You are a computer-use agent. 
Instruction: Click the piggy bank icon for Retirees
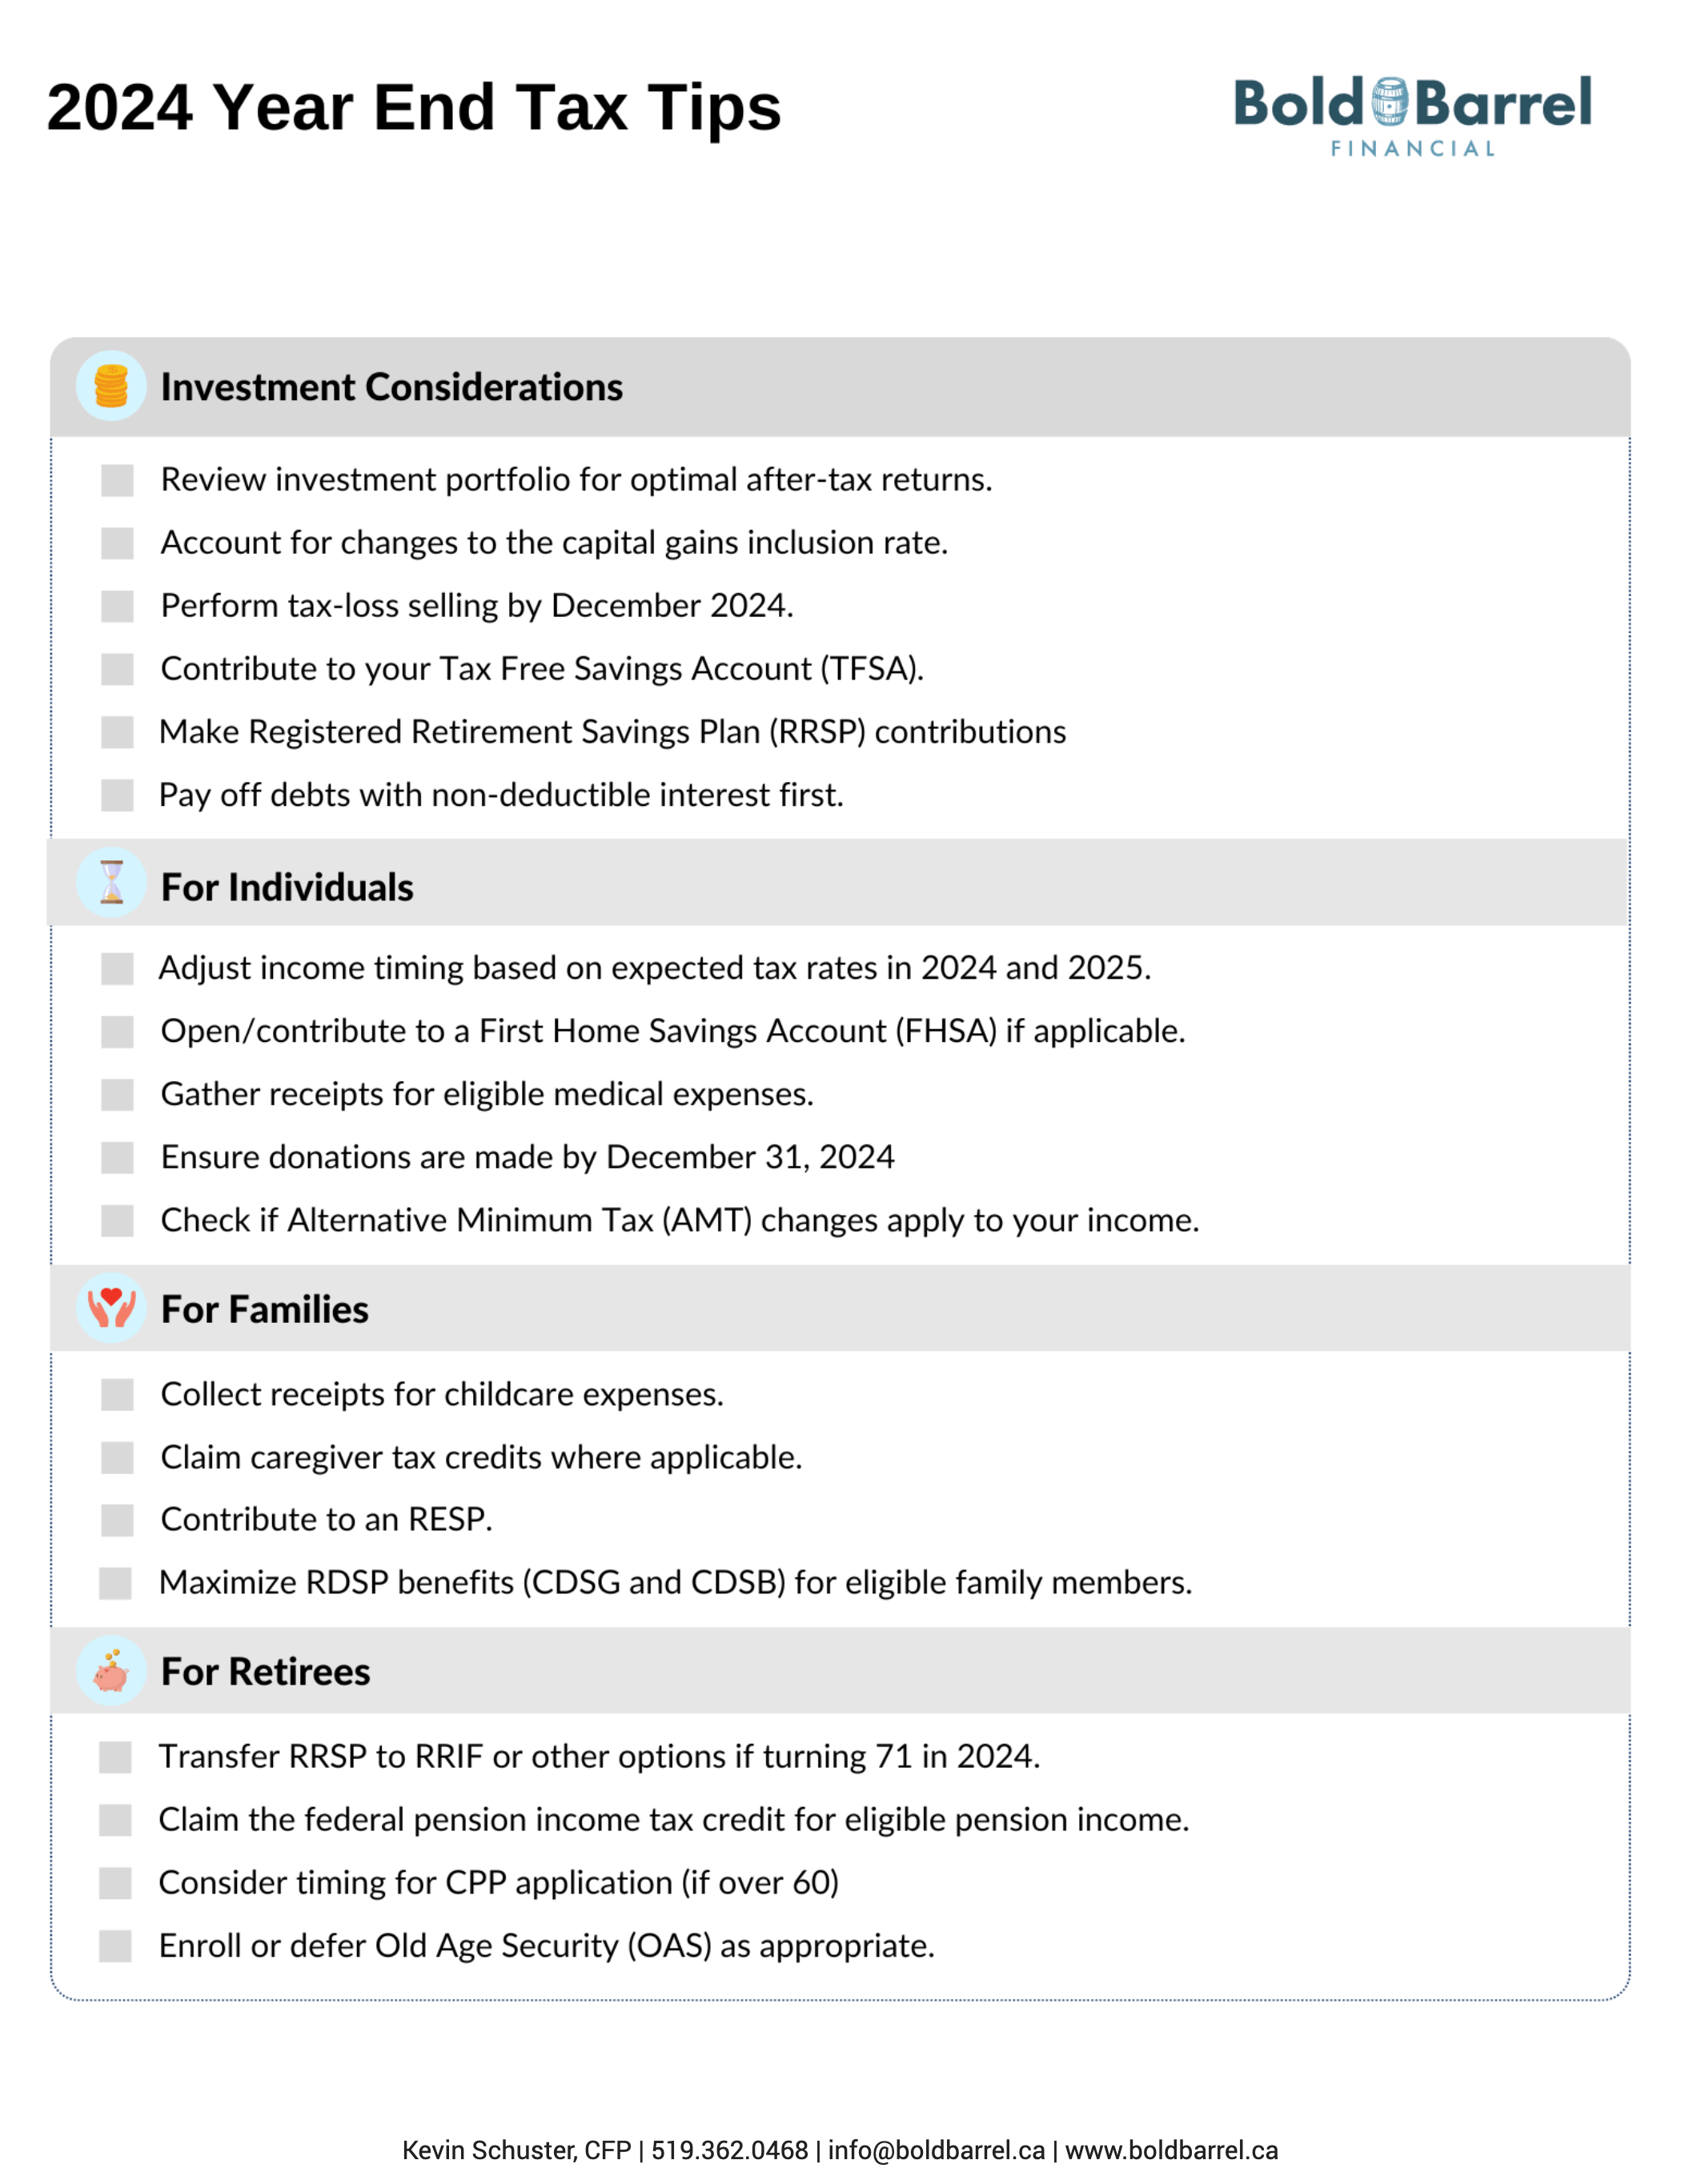coord(111,1671)
